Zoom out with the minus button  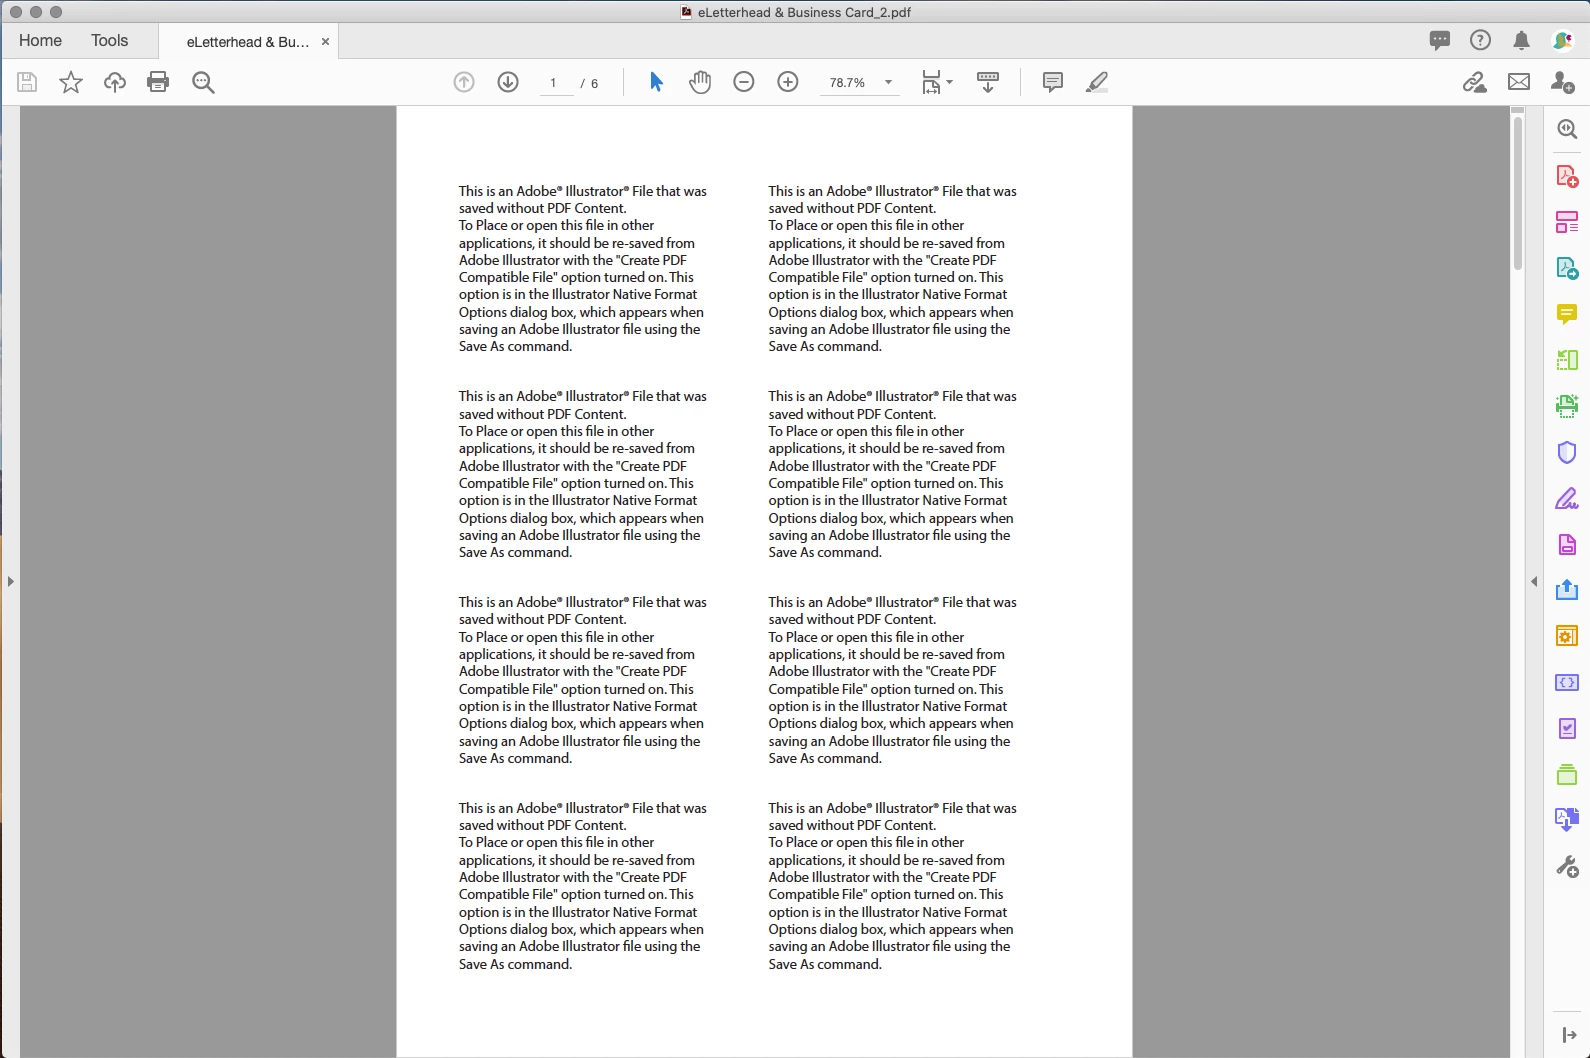744,82
